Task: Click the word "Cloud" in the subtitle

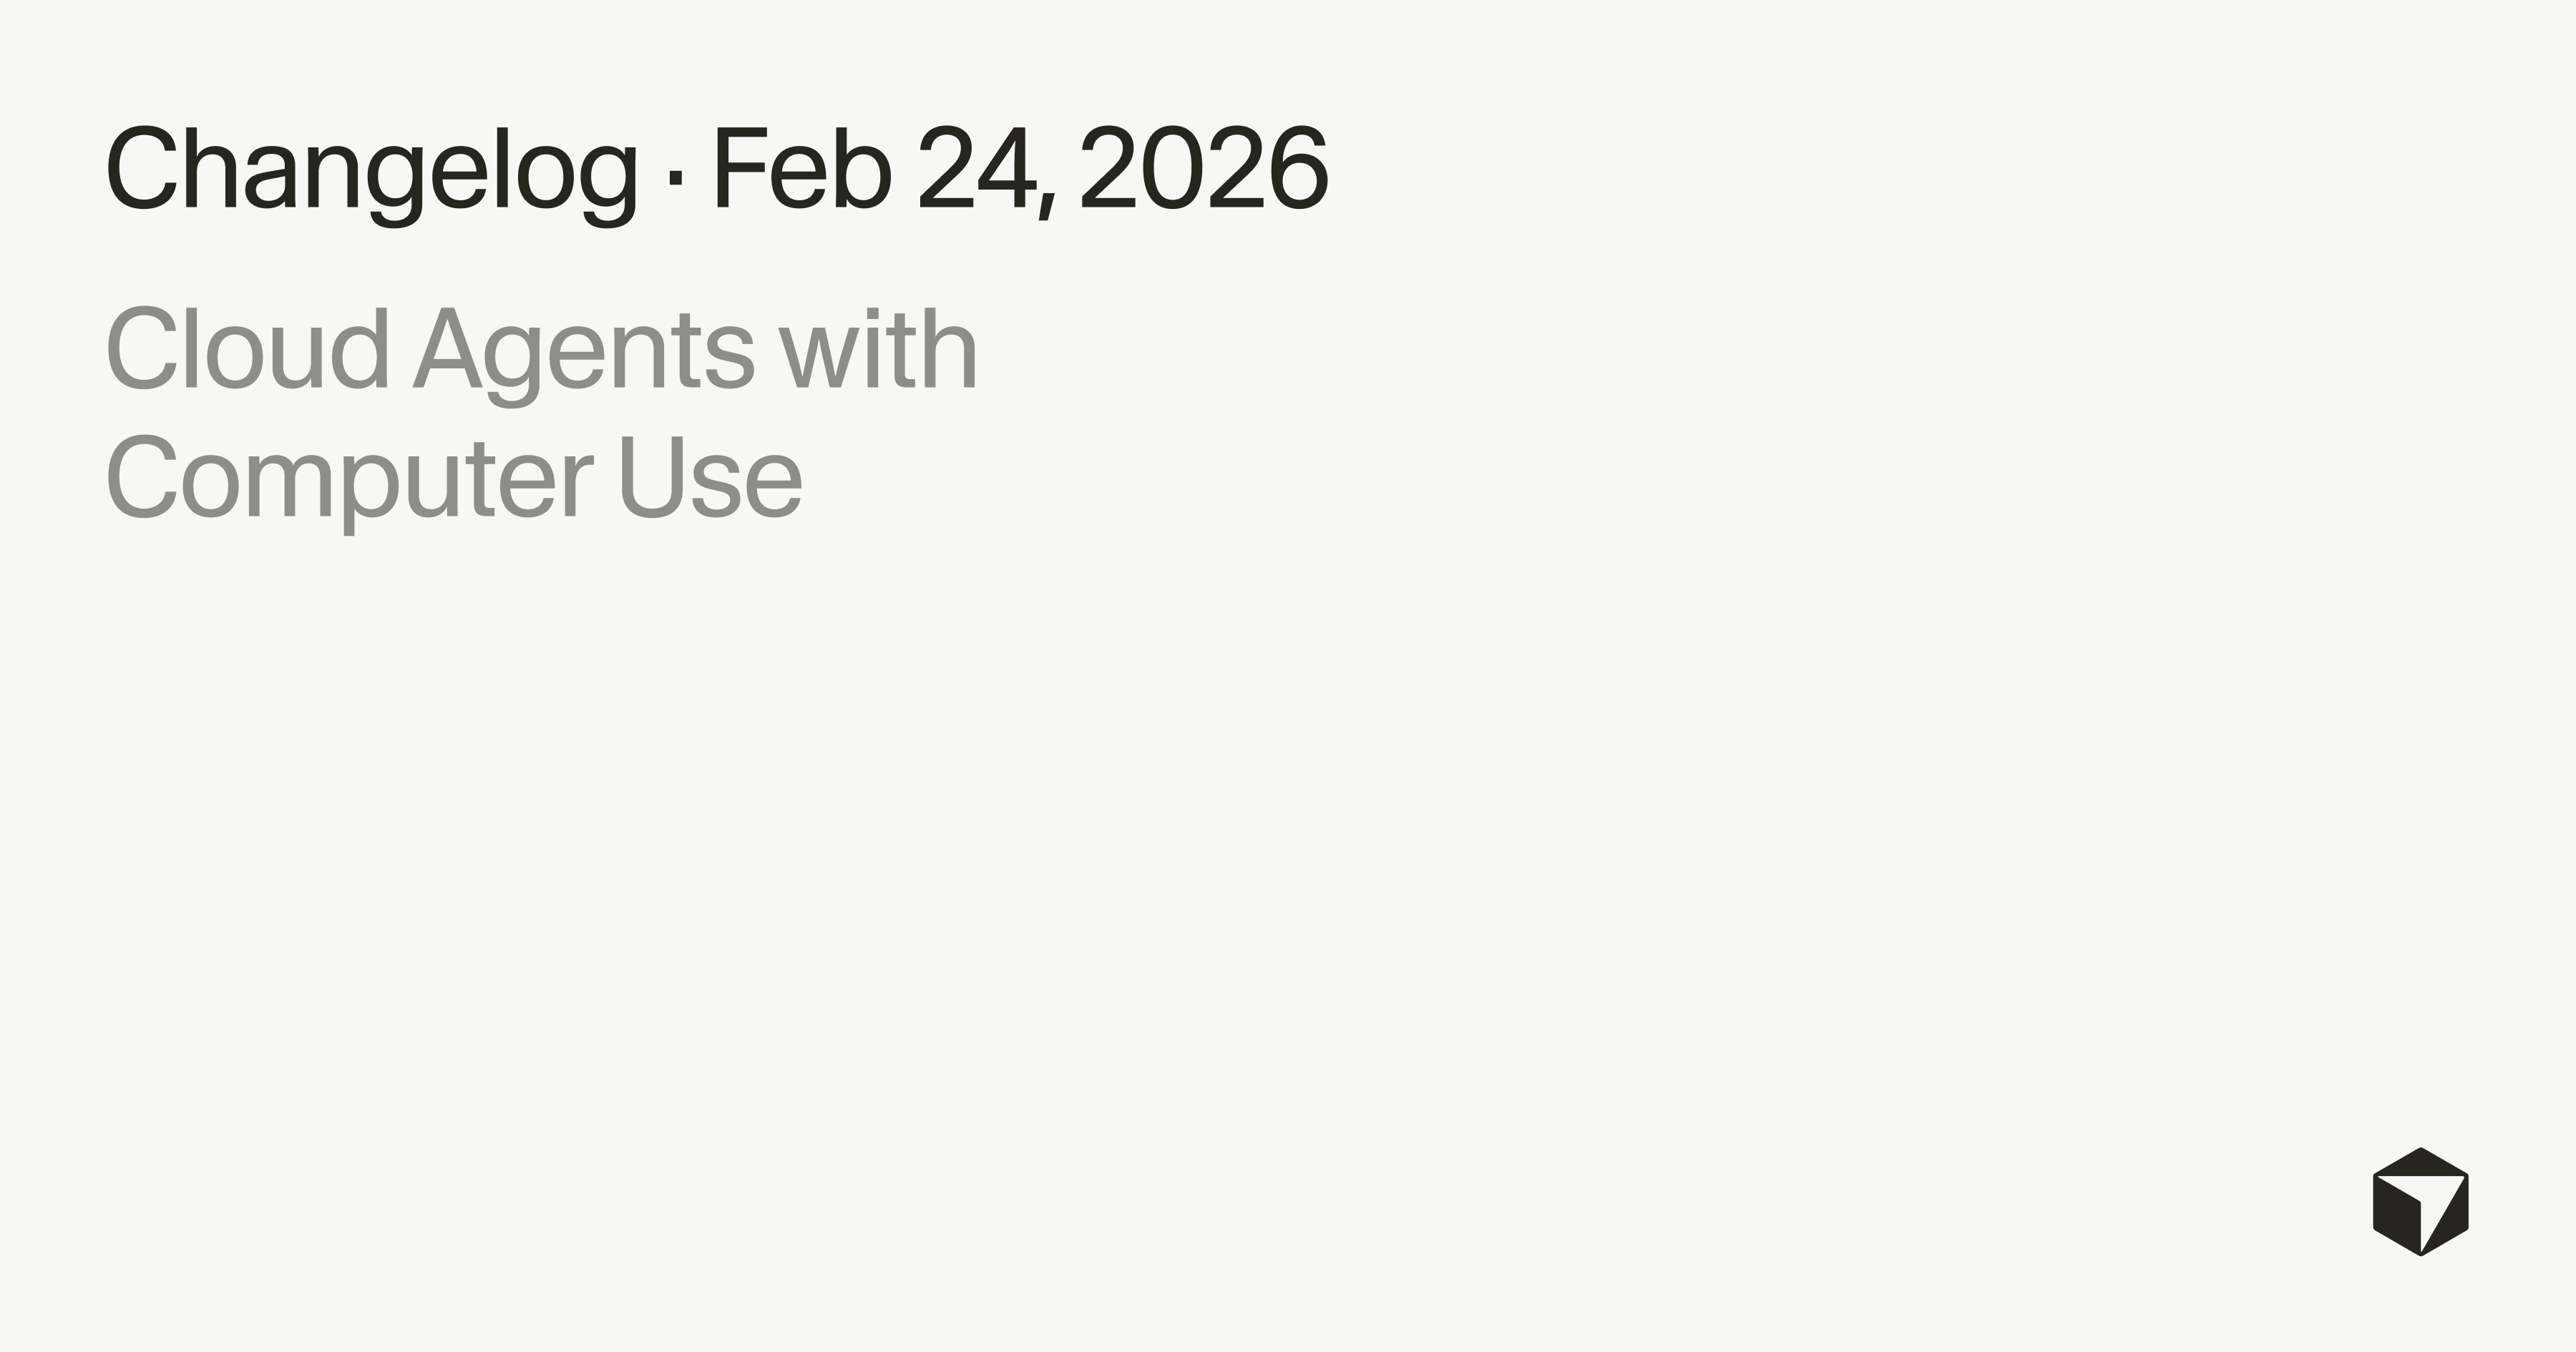Action: pos(247,349)
